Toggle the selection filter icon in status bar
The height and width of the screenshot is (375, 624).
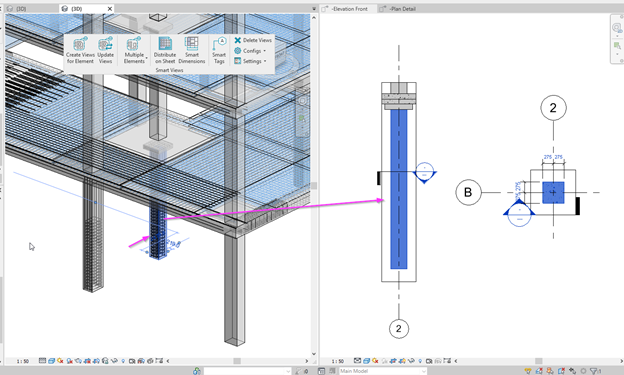[595, 371]
